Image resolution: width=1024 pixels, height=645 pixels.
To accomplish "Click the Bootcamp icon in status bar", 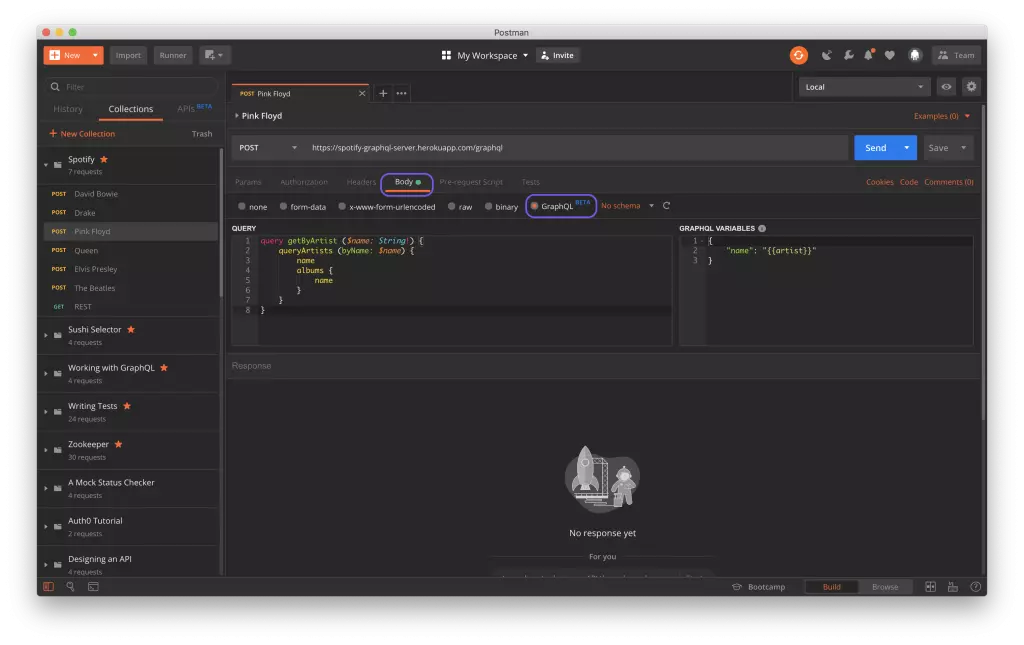I will (x=737, y=587).
